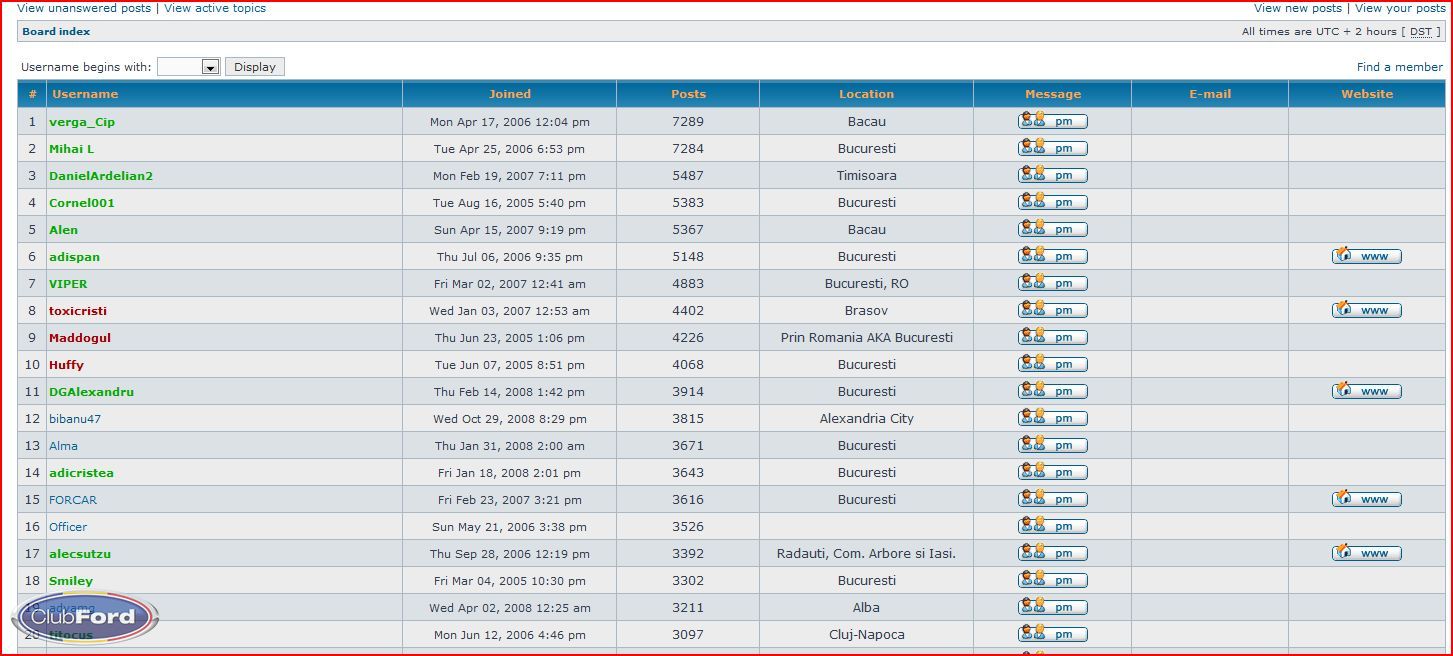Click the www icon for DGAlexandru
This screenshot has width=1453, height=656.
pos(1366,391)
